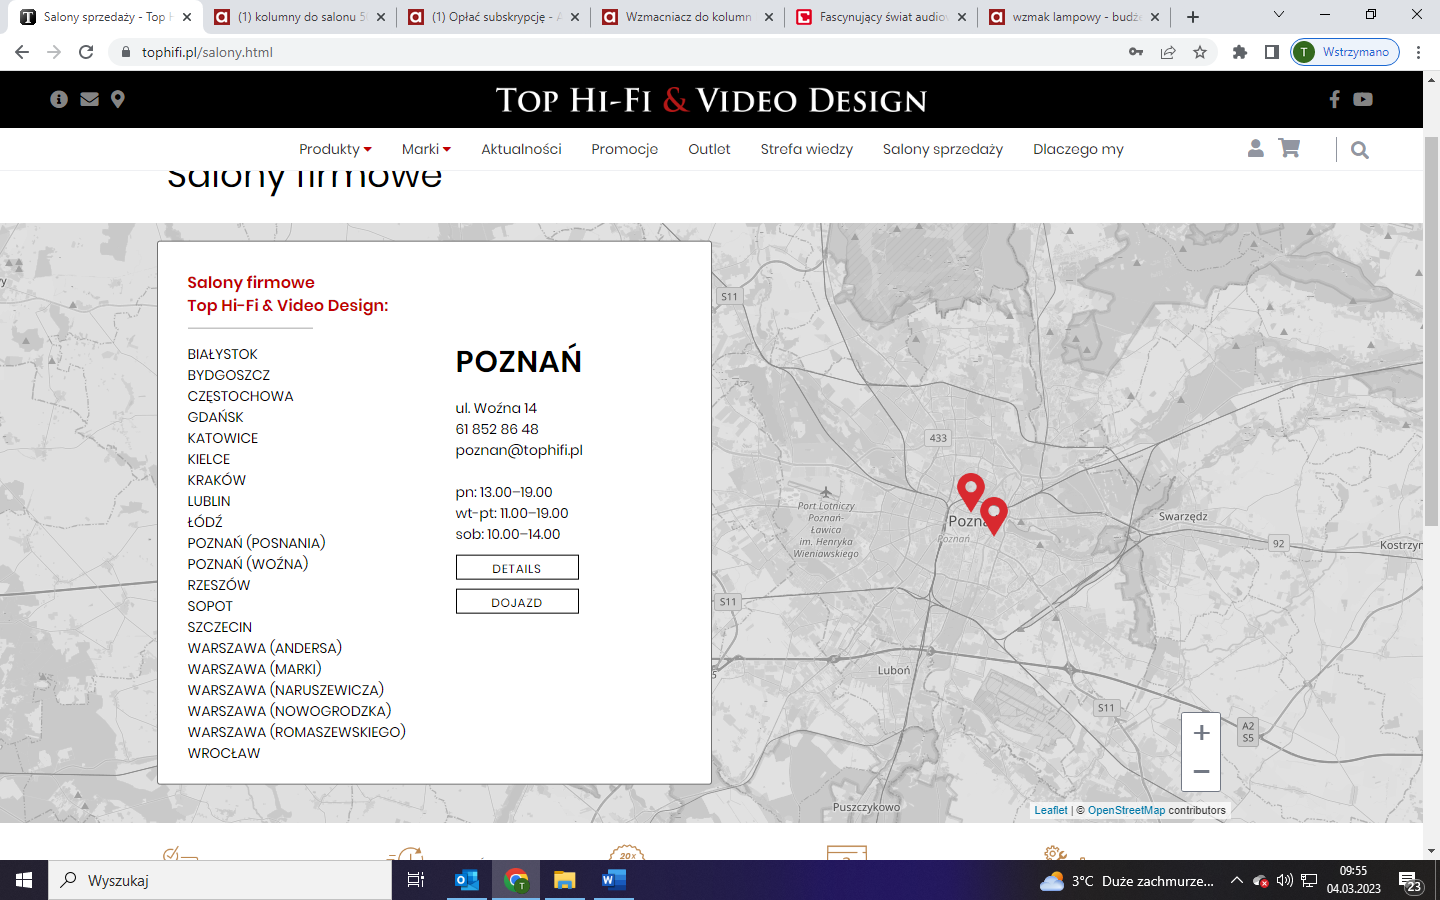Image resolution: width=1440 pixels, height=900 pixels.
Task: Show hidden system tray icons
Action: pos(1236,881)
